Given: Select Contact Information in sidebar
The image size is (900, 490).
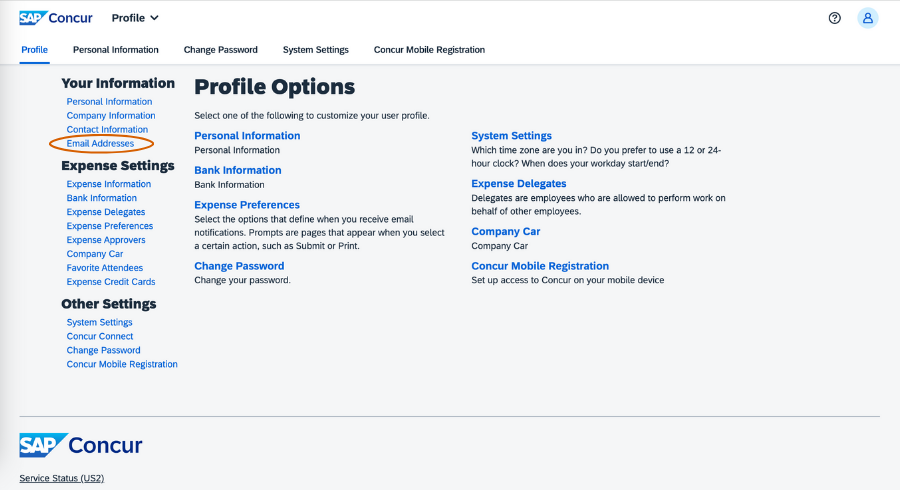Looking at the screenshot, I should (x=107, y=130).
